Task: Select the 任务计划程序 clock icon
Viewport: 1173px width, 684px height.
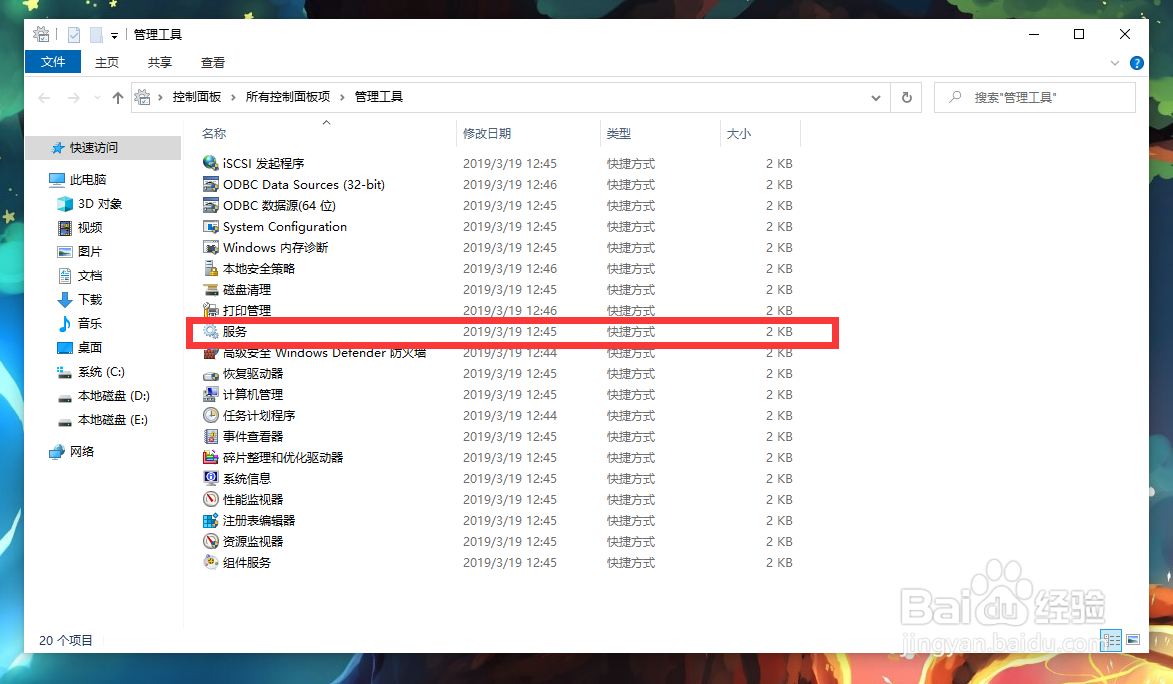Action: pyautogui.click(x=211, y=415)
